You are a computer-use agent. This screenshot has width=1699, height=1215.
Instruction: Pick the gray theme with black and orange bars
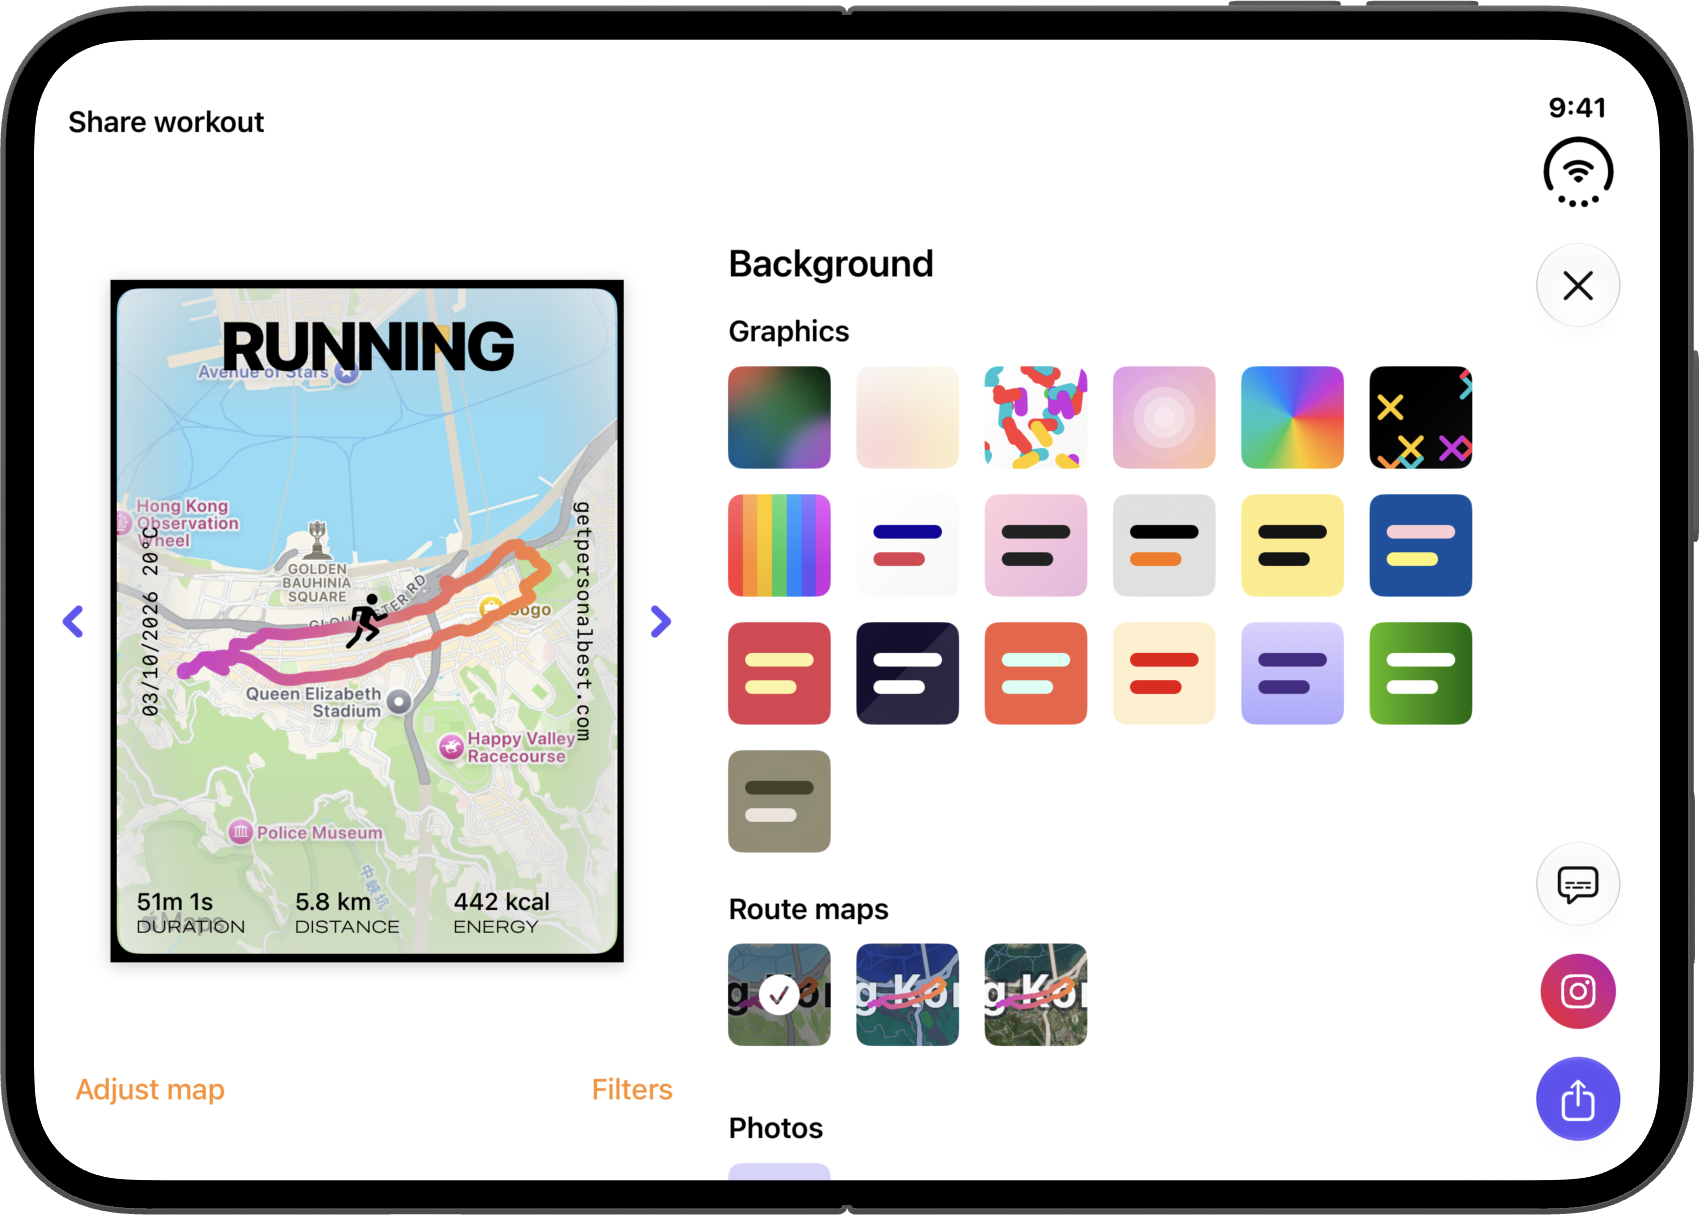pos(1164,545)
